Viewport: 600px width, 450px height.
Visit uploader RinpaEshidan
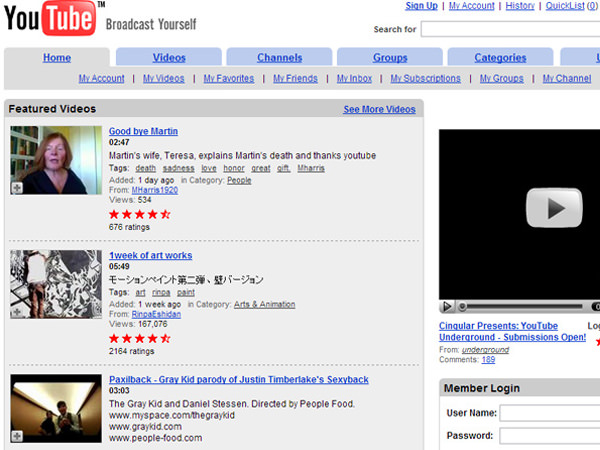point(156,314)
